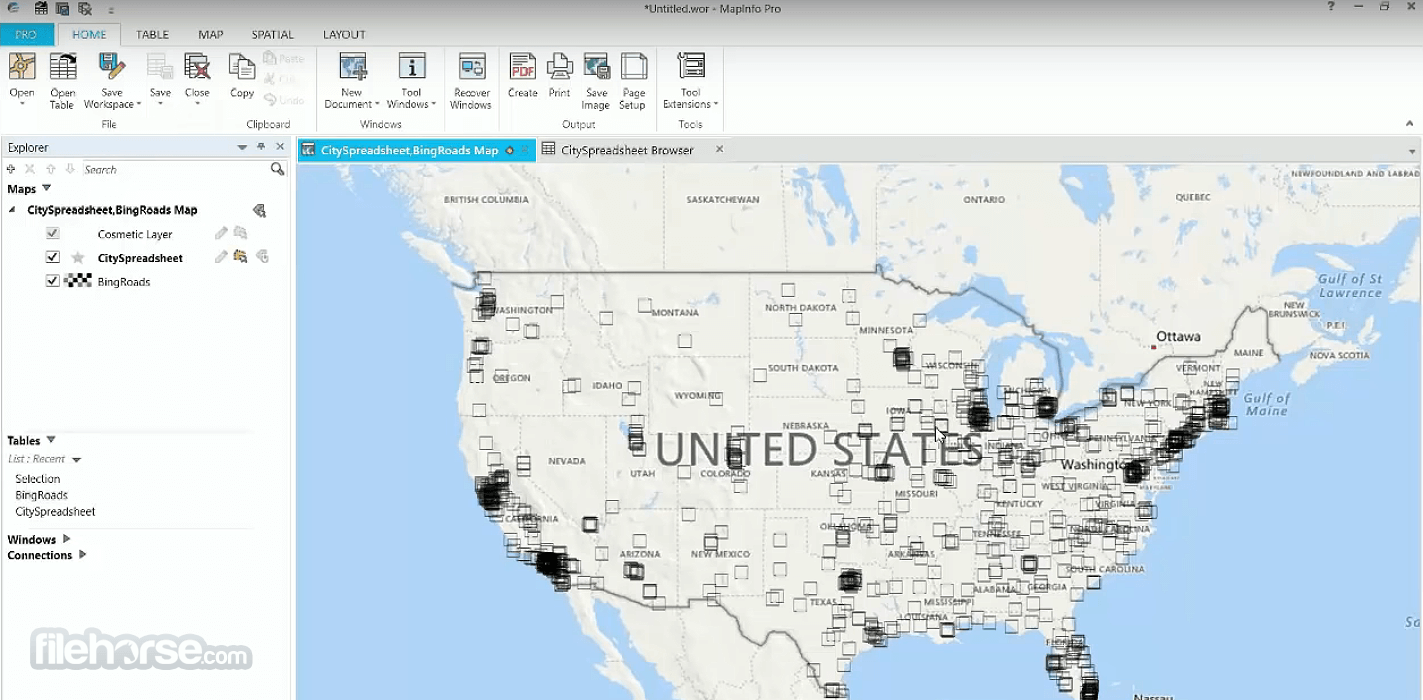Open the Tool Extensions dropdown arrow

[x=716, y=105]
